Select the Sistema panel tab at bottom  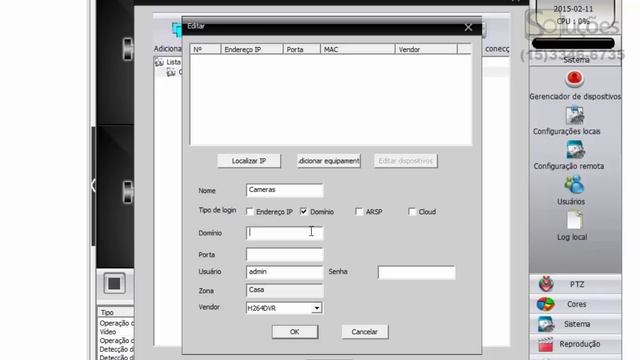576,324
